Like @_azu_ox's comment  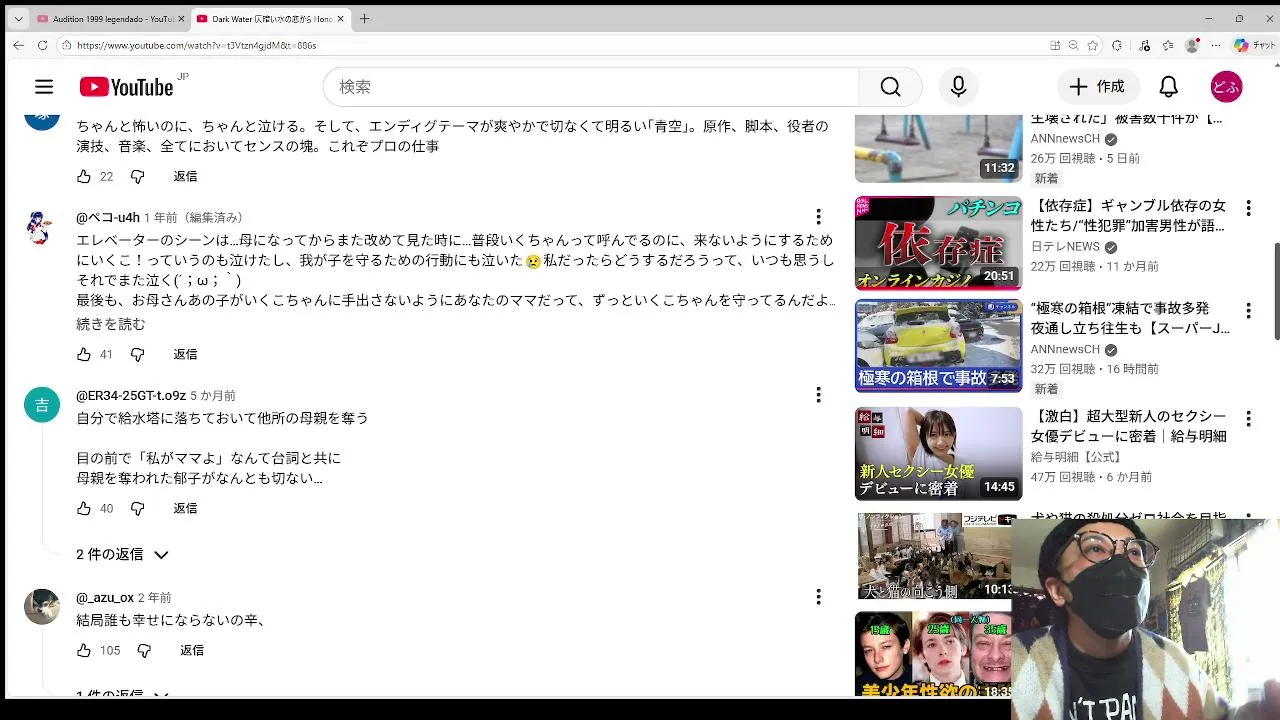84,650
